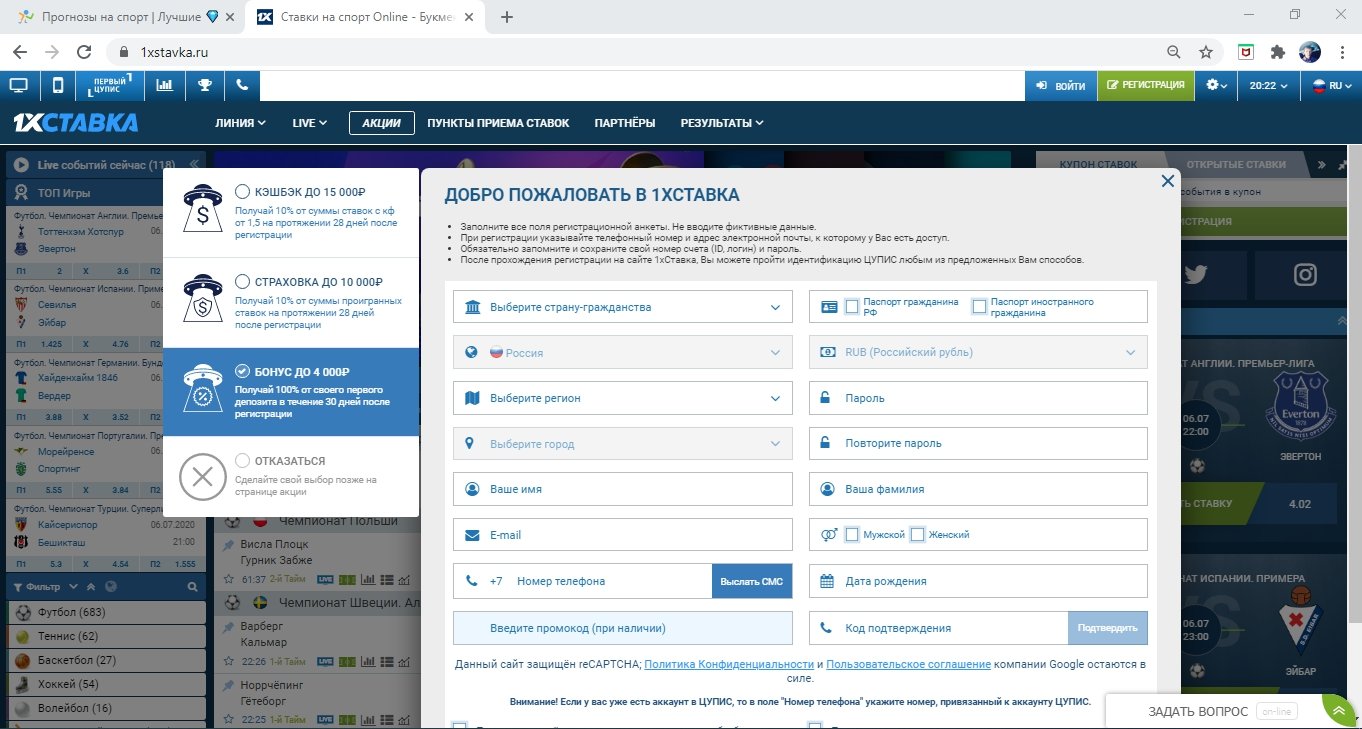
Task: Select the Кэшбэк до 15 000₽ bonus
Action: tap(242, 191)
